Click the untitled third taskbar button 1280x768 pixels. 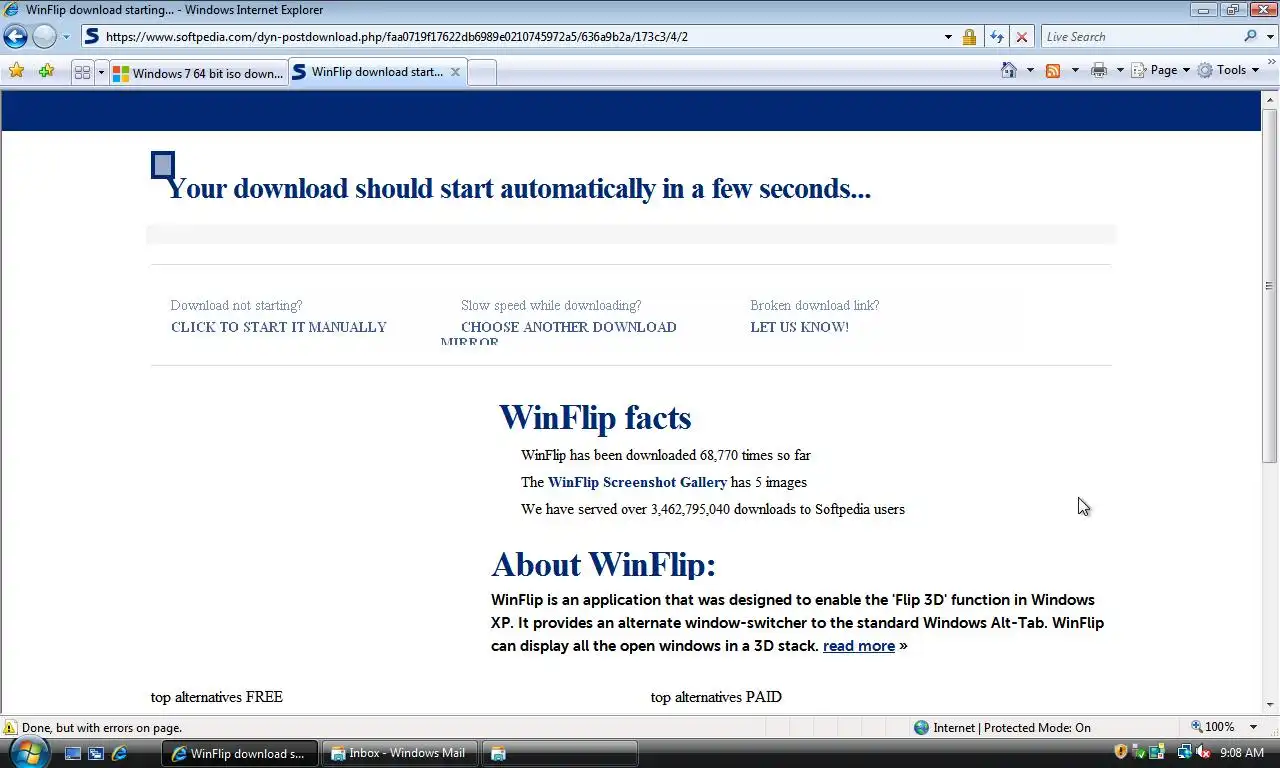pyautogui.click(x=560, y=753)
